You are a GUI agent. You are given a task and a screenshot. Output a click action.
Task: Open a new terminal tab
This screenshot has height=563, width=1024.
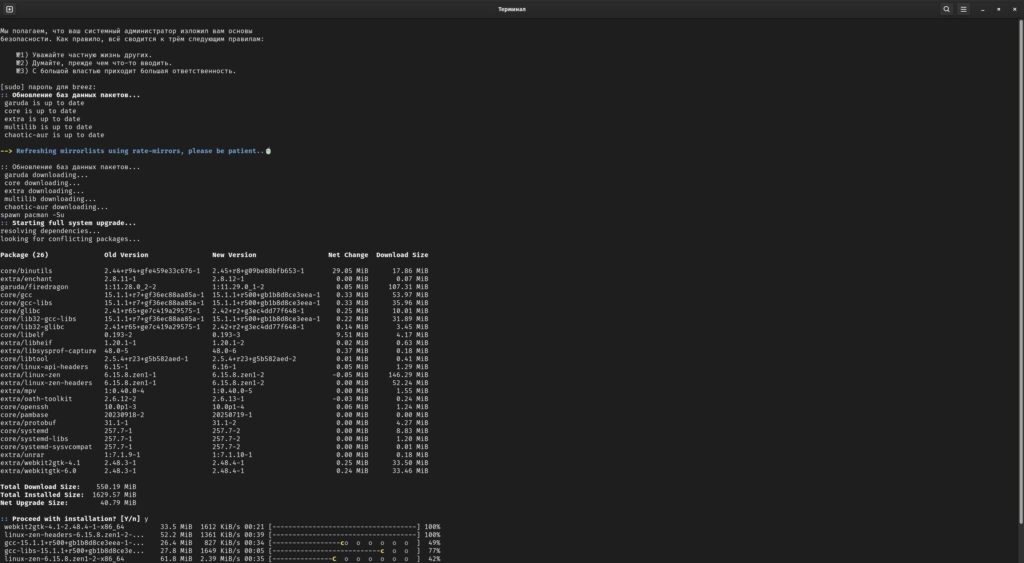pyautogui.click(x=9, y=9)
